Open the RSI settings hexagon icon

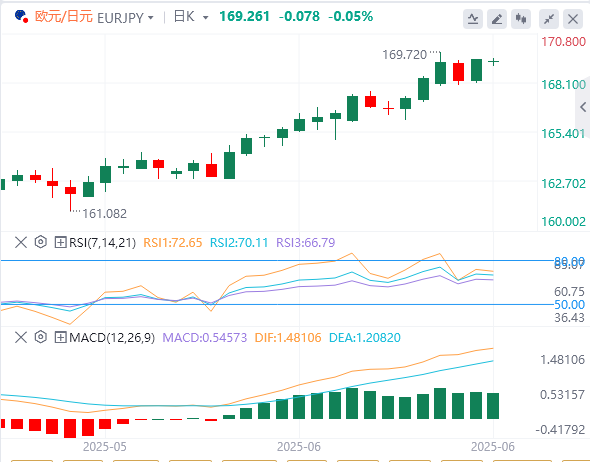pyautogui.click(x=41, y=242)
